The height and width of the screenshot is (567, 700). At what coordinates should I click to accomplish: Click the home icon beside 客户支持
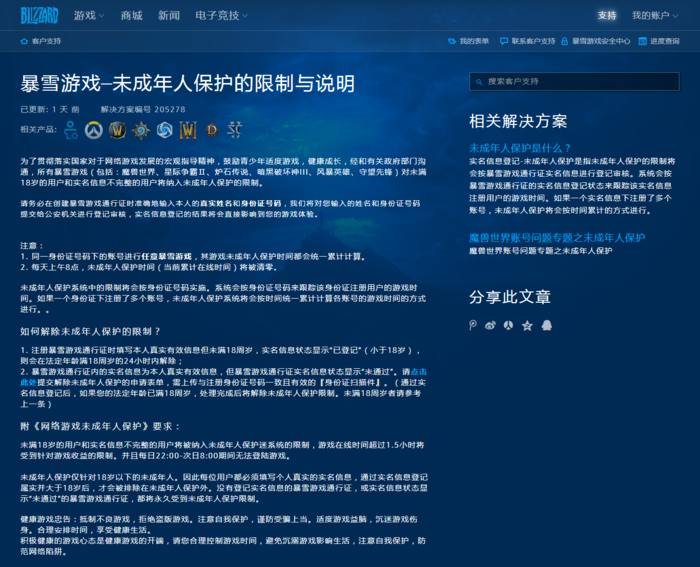click(x=24, y=41)
